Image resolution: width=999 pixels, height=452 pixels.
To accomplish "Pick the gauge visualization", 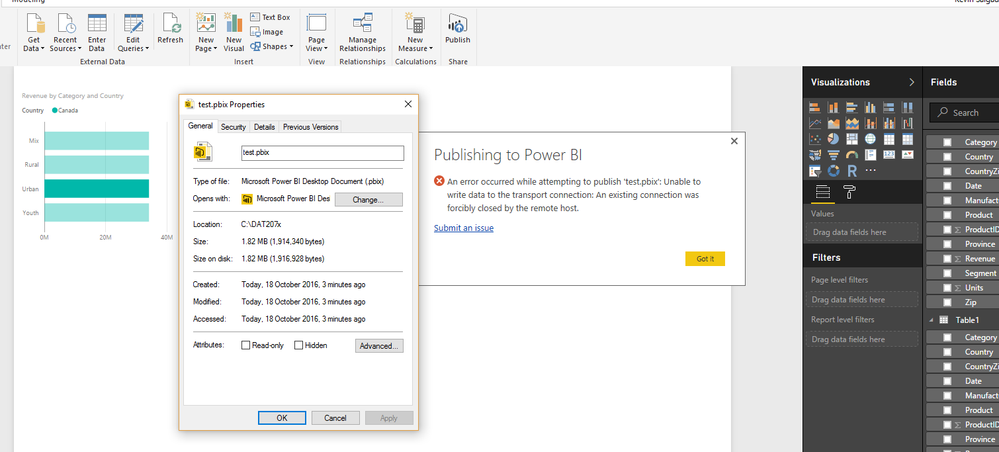I will (852, 155).
